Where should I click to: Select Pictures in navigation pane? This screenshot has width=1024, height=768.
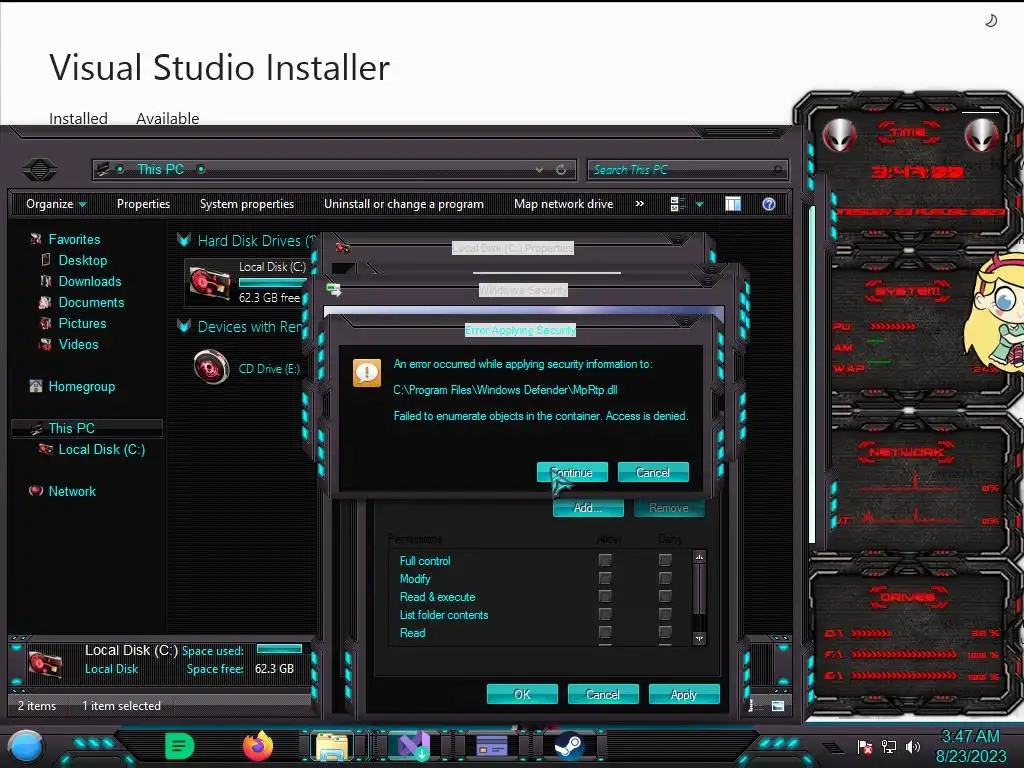82,323
